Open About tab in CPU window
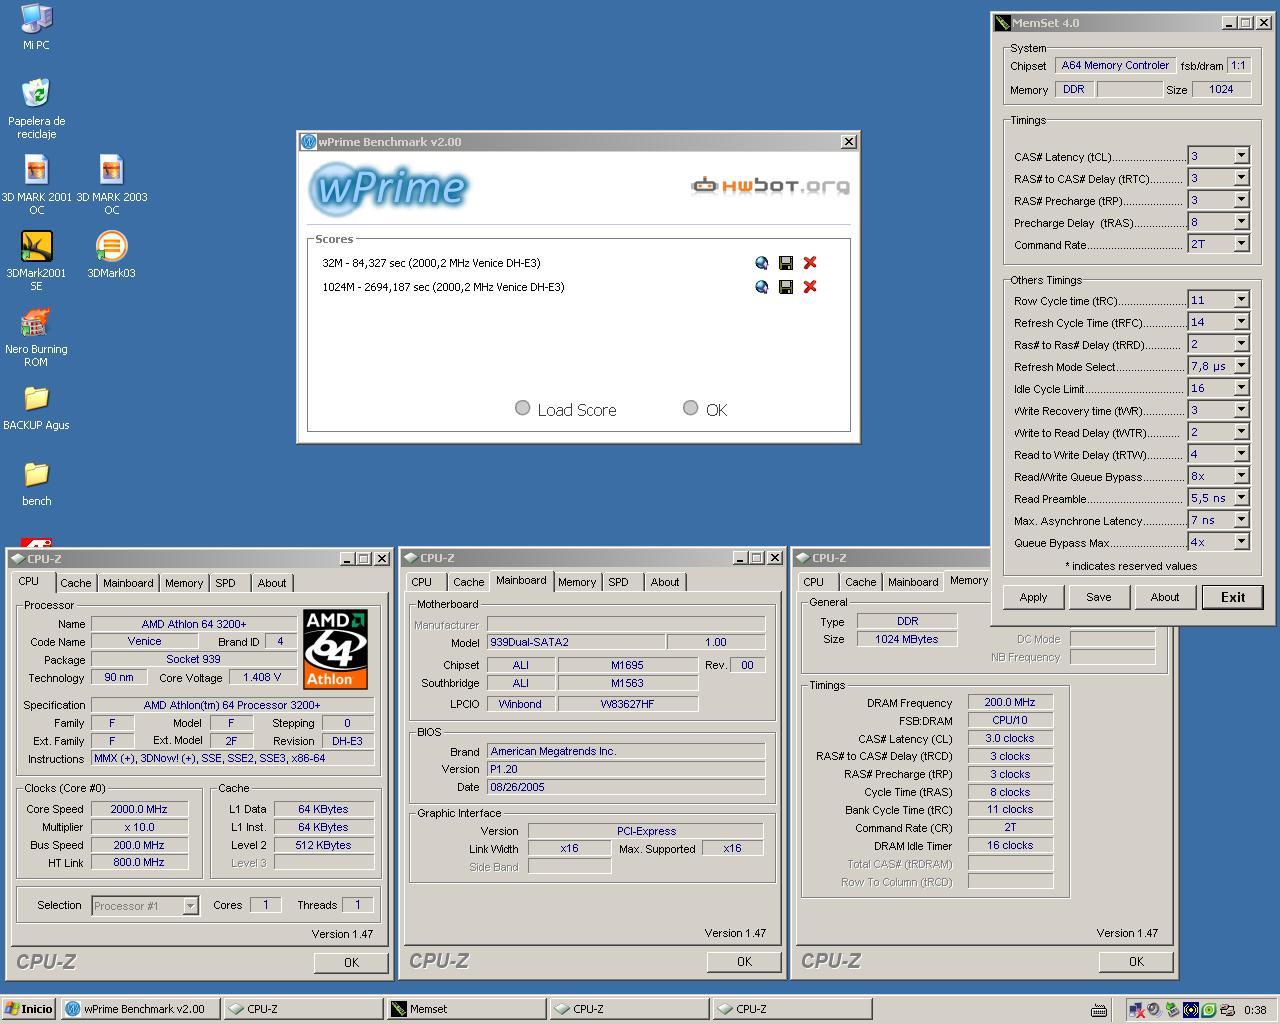The image size is (1280, 1024). (272, 583)
